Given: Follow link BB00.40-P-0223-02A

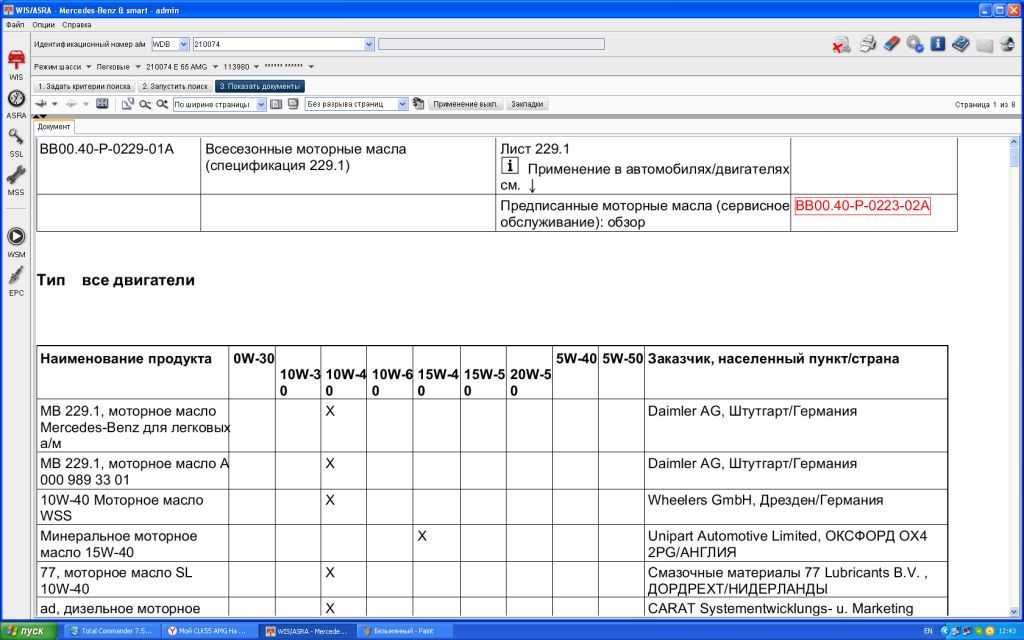Looking at the screenshot, I should point(862,206).
